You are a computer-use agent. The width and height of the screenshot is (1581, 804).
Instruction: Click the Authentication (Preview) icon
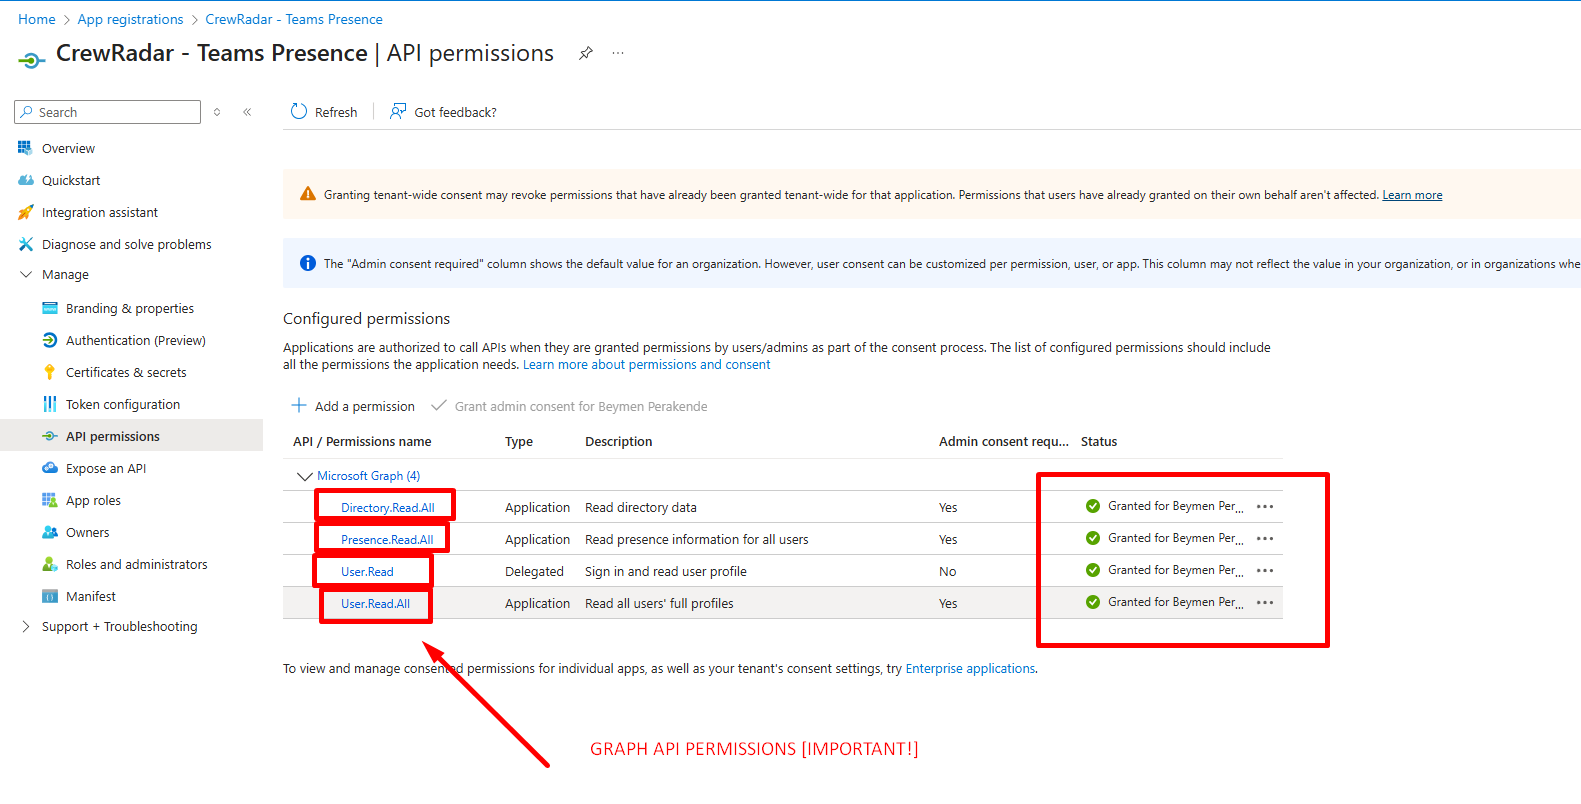tap(49, 340)
